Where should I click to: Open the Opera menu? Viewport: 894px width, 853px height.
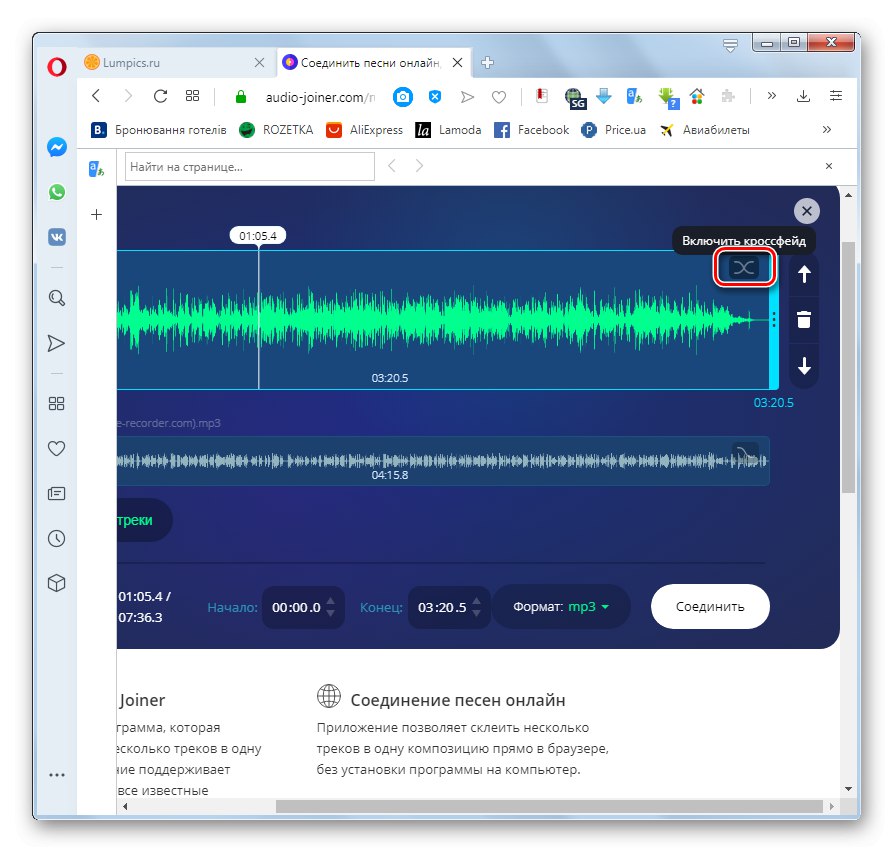[x=56, y=67]
